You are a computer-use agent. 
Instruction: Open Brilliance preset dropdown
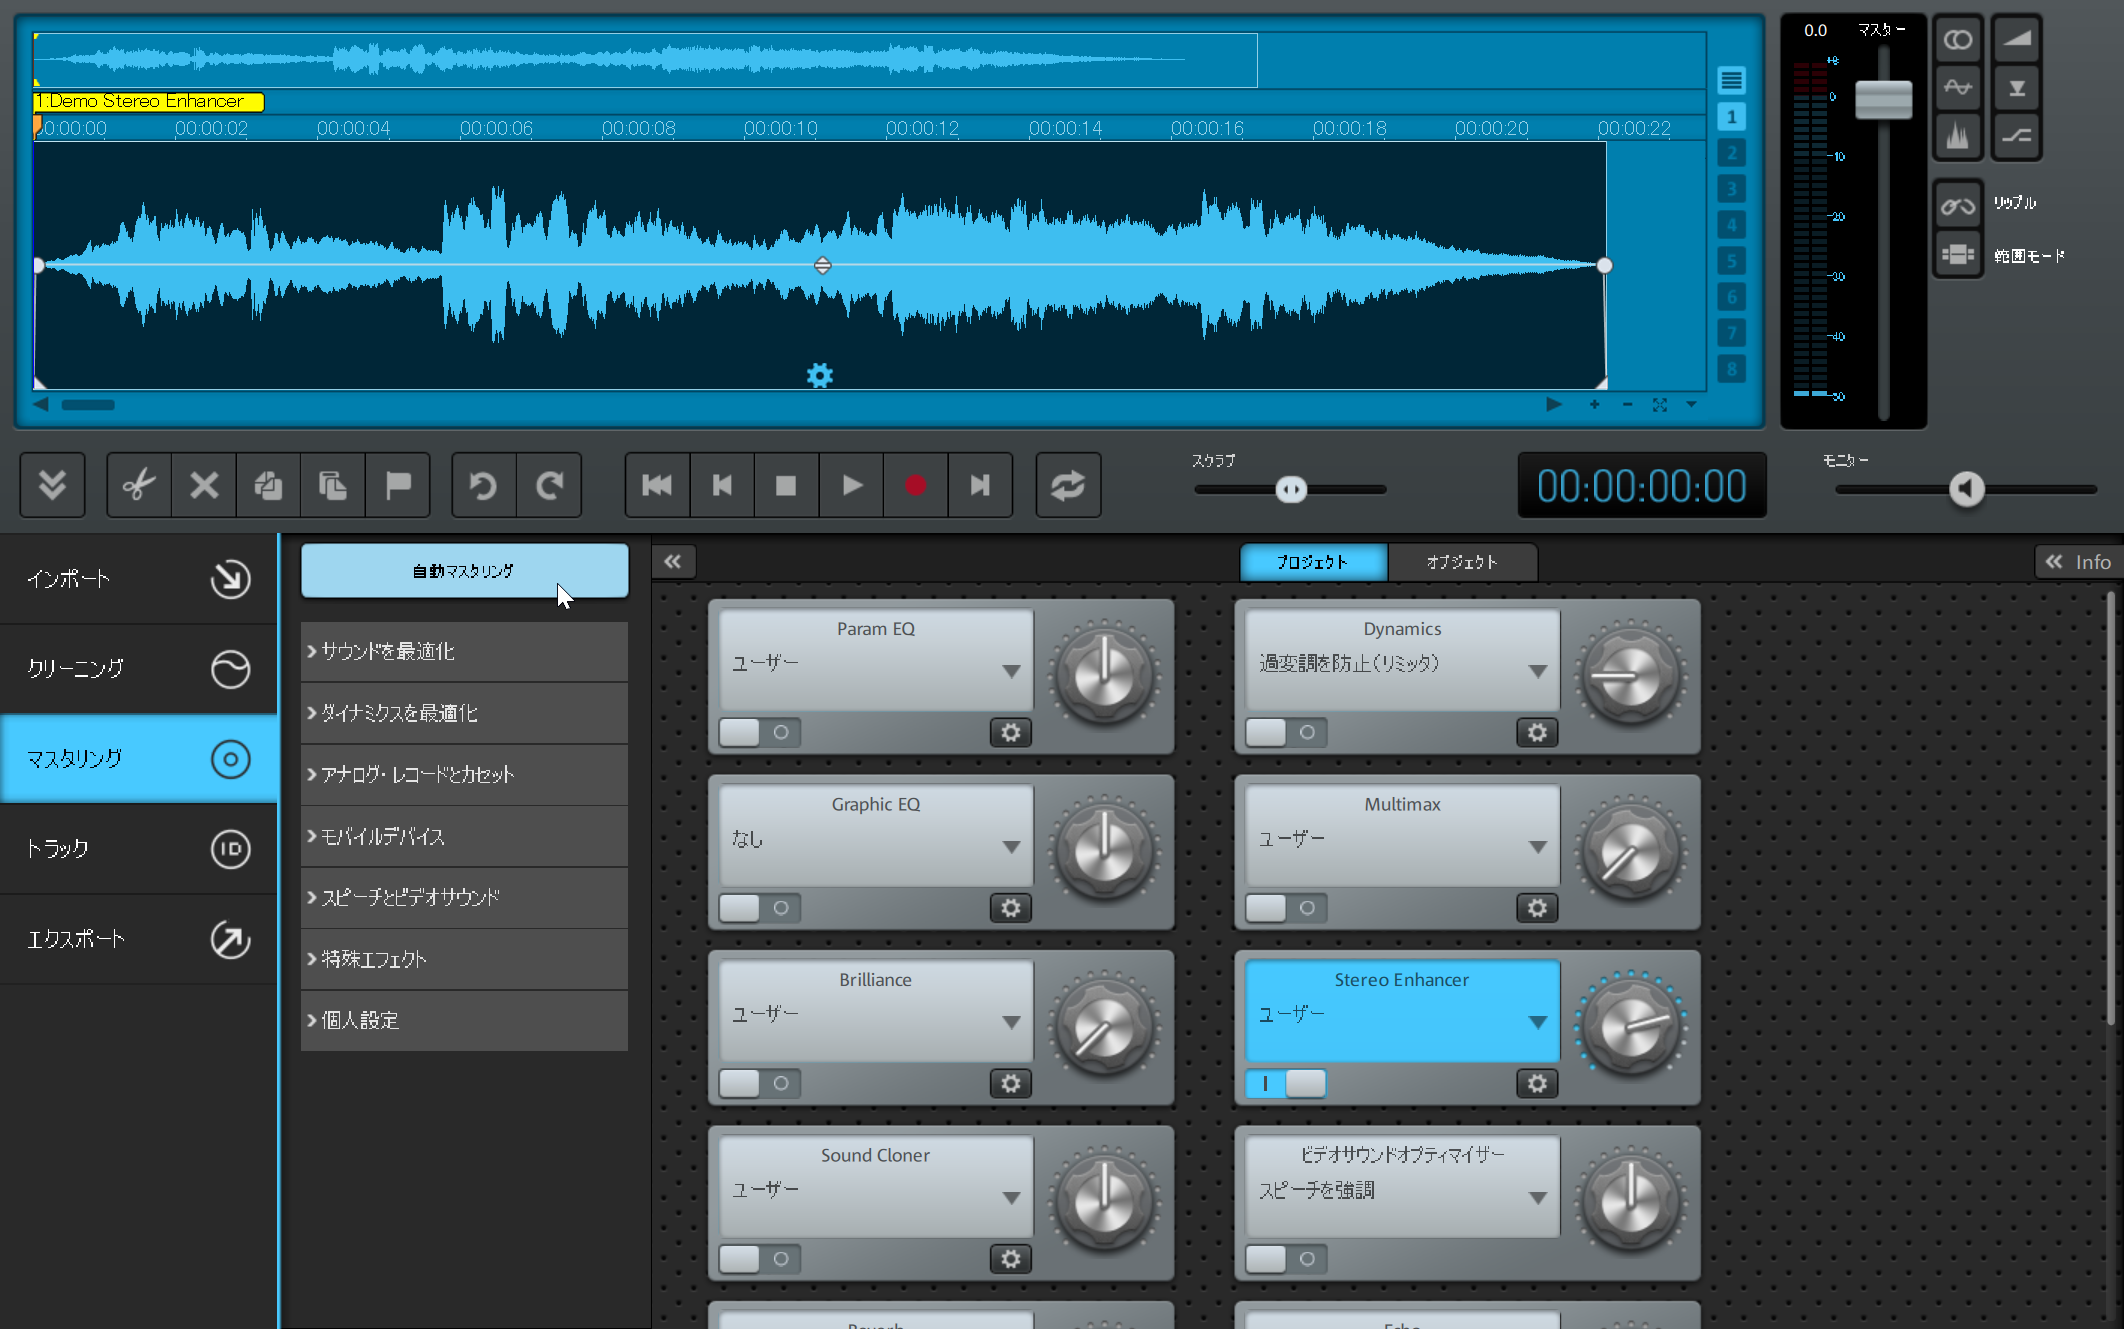pos(1011,1022)
